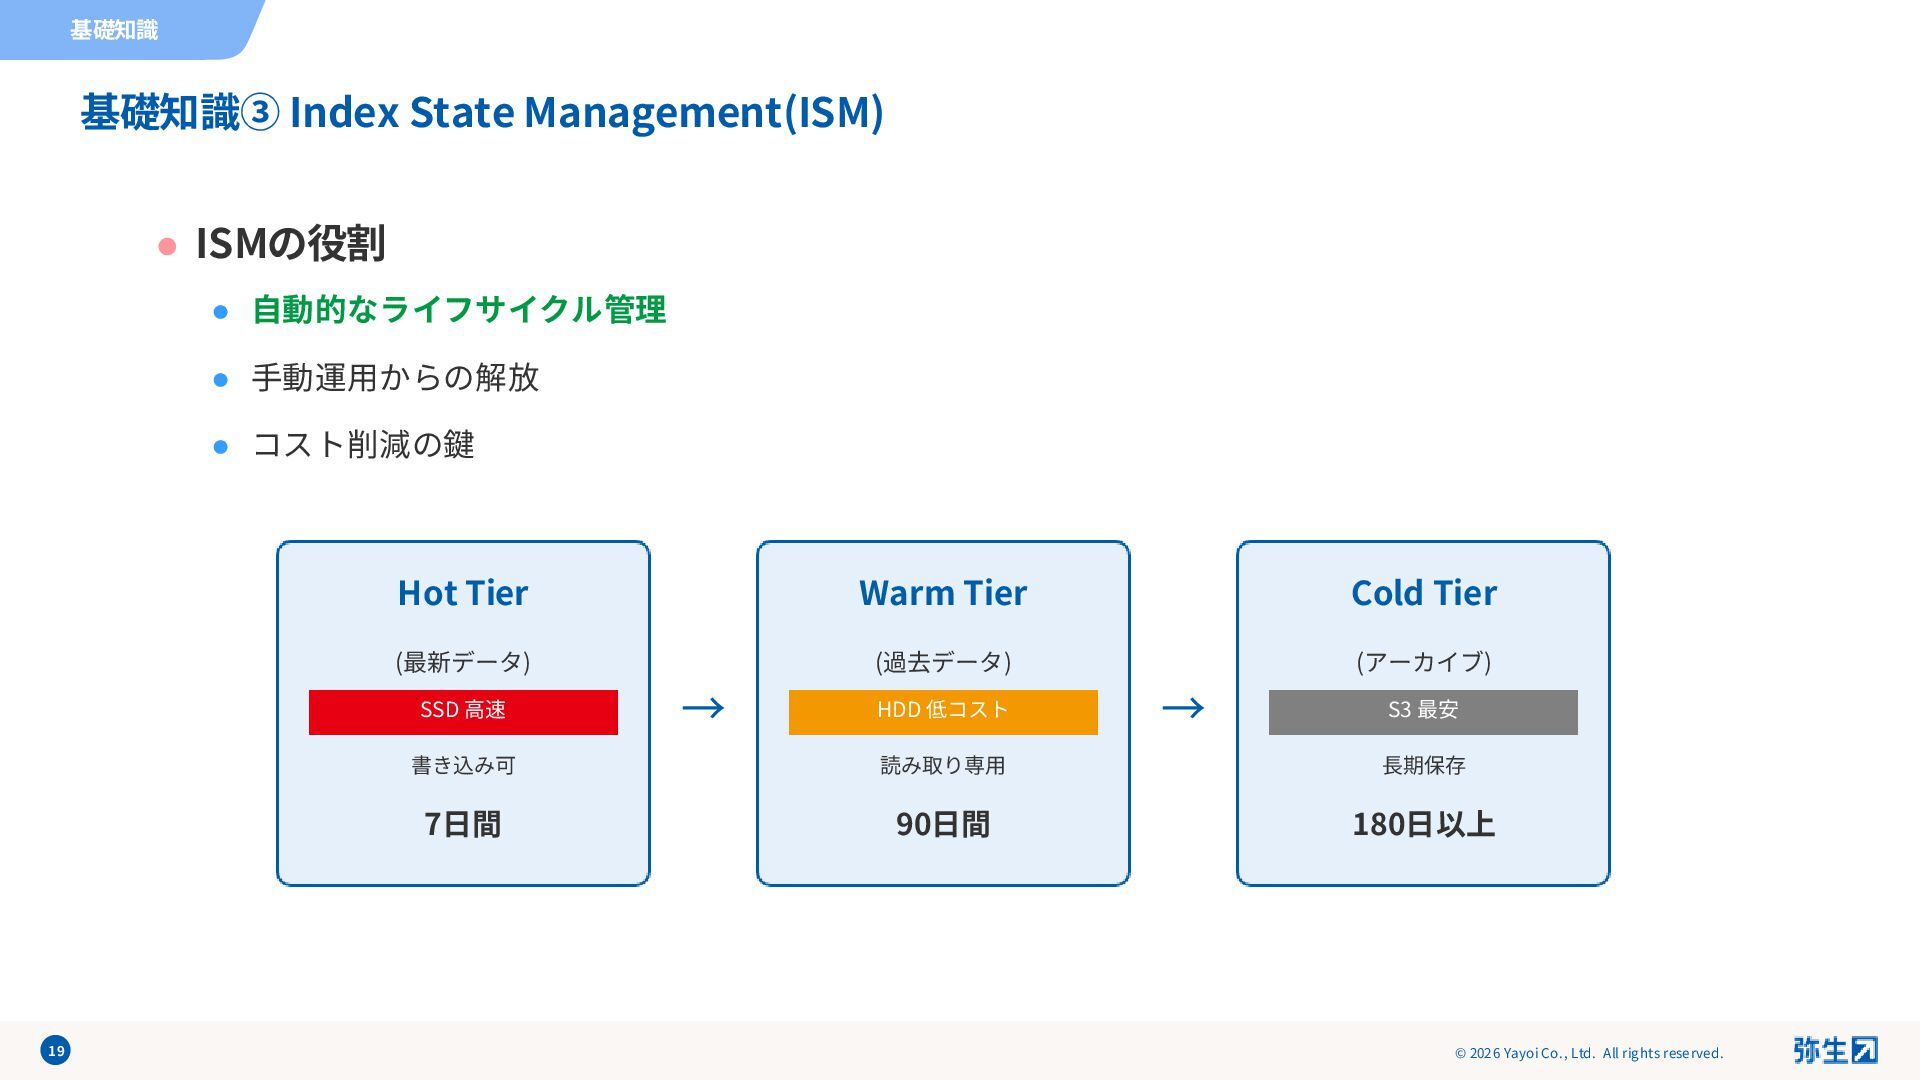Click blue bullet next to 手動運用からの解放

221,380
